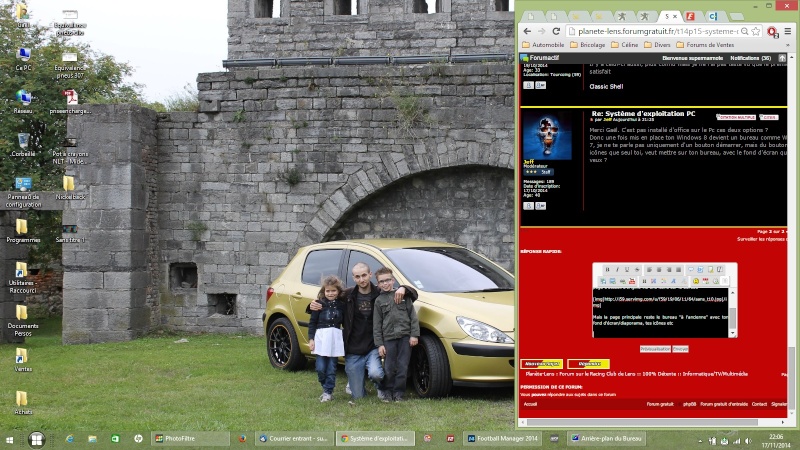Click the red Opera-style extension icon
This screenshot has width=800, height=450.
coord(772,32)
